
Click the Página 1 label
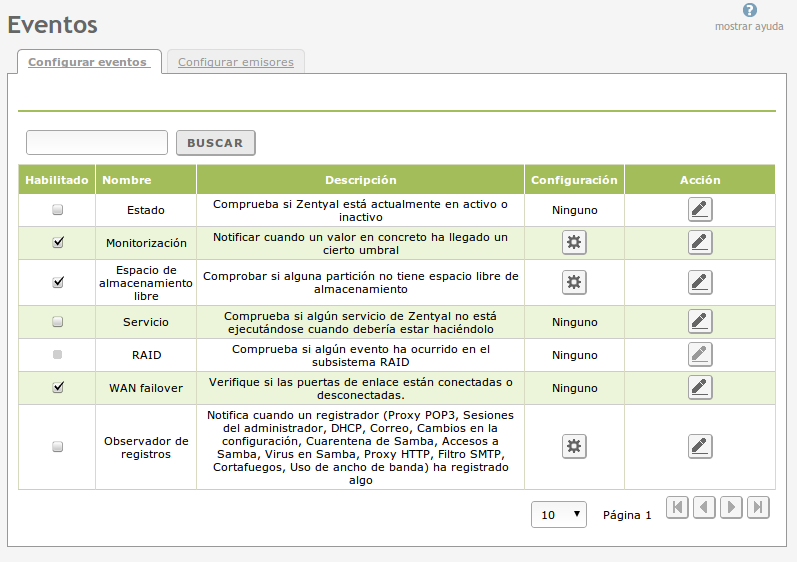(x=627, y=515)
